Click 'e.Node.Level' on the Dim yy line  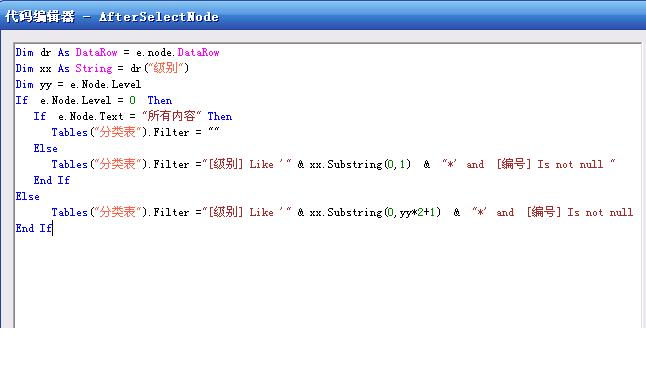tap(105, 84)
